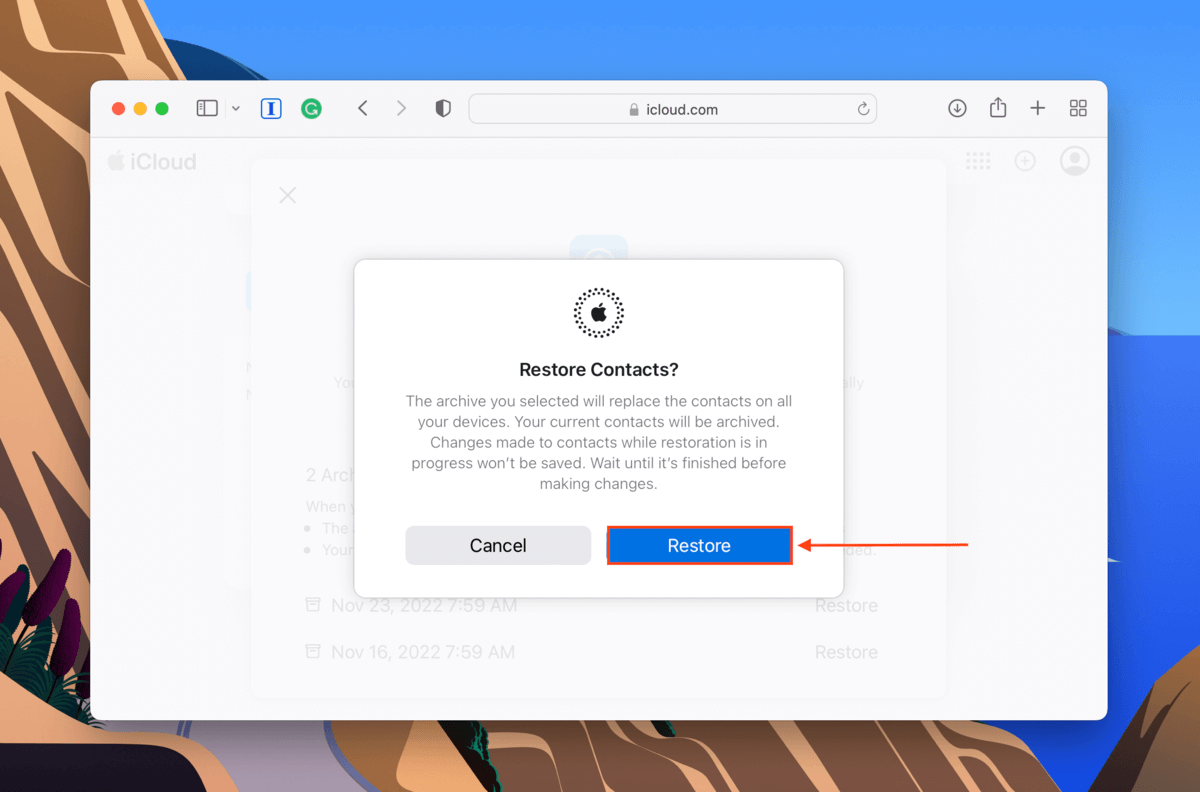
Task: Select the Nov 23, 2022 7:59 AM entry
Action: click(x=424, y=606)
